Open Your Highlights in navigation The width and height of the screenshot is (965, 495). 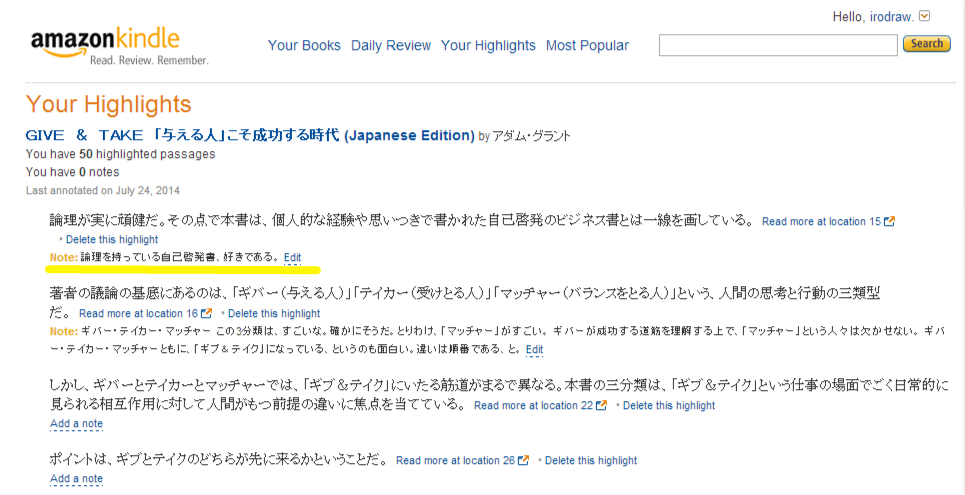[488, 46]
